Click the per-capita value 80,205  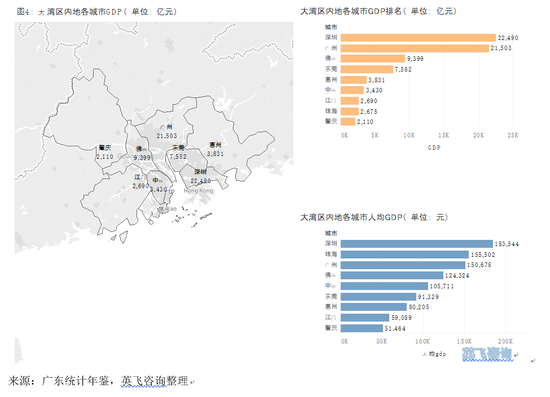coord(419,307)
